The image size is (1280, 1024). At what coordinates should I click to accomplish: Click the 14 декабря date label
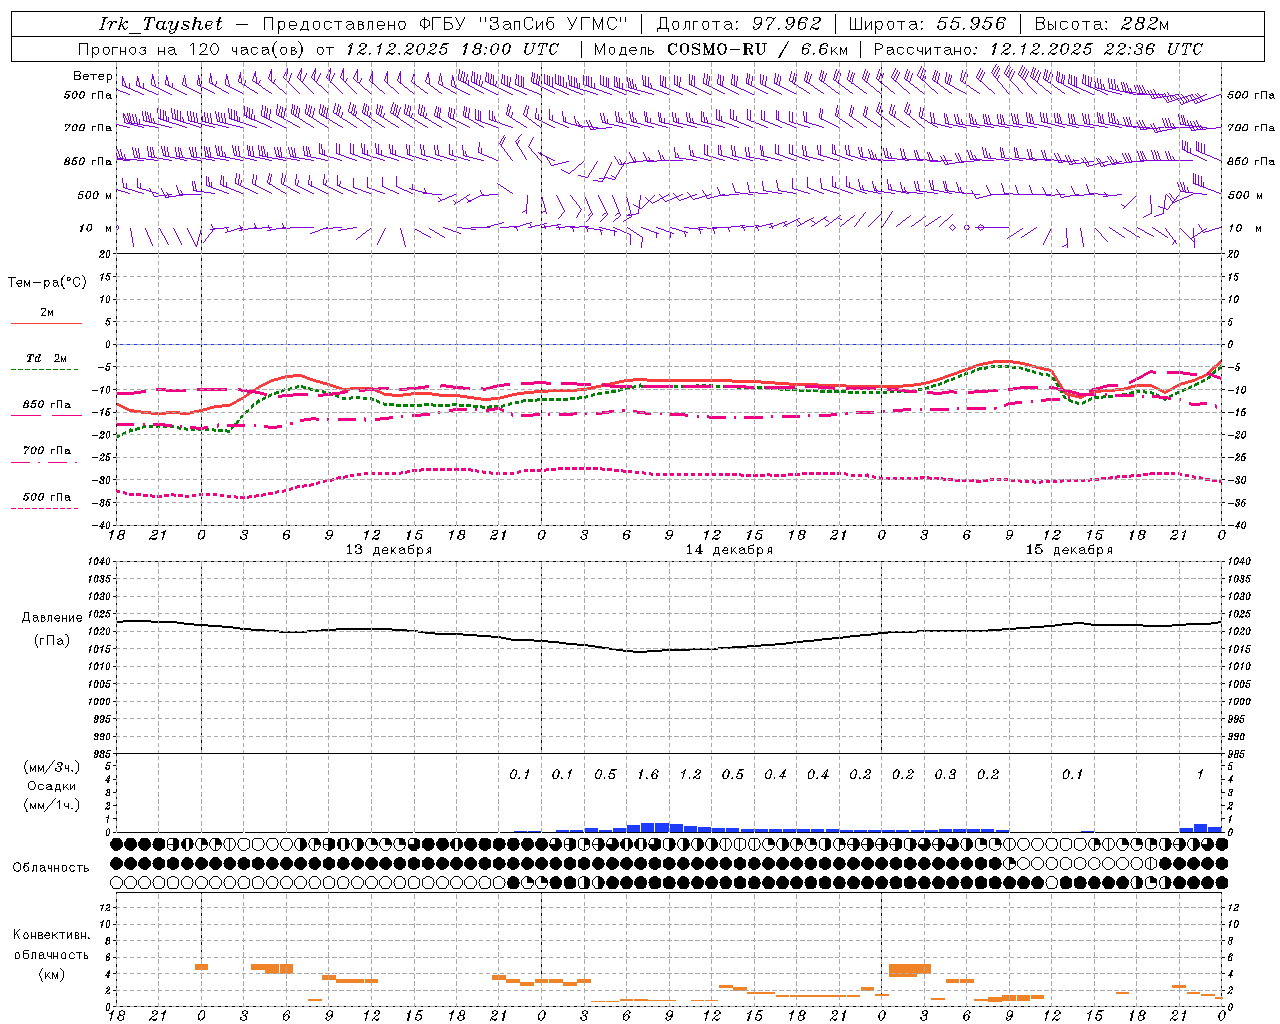(x=729, y=550)
